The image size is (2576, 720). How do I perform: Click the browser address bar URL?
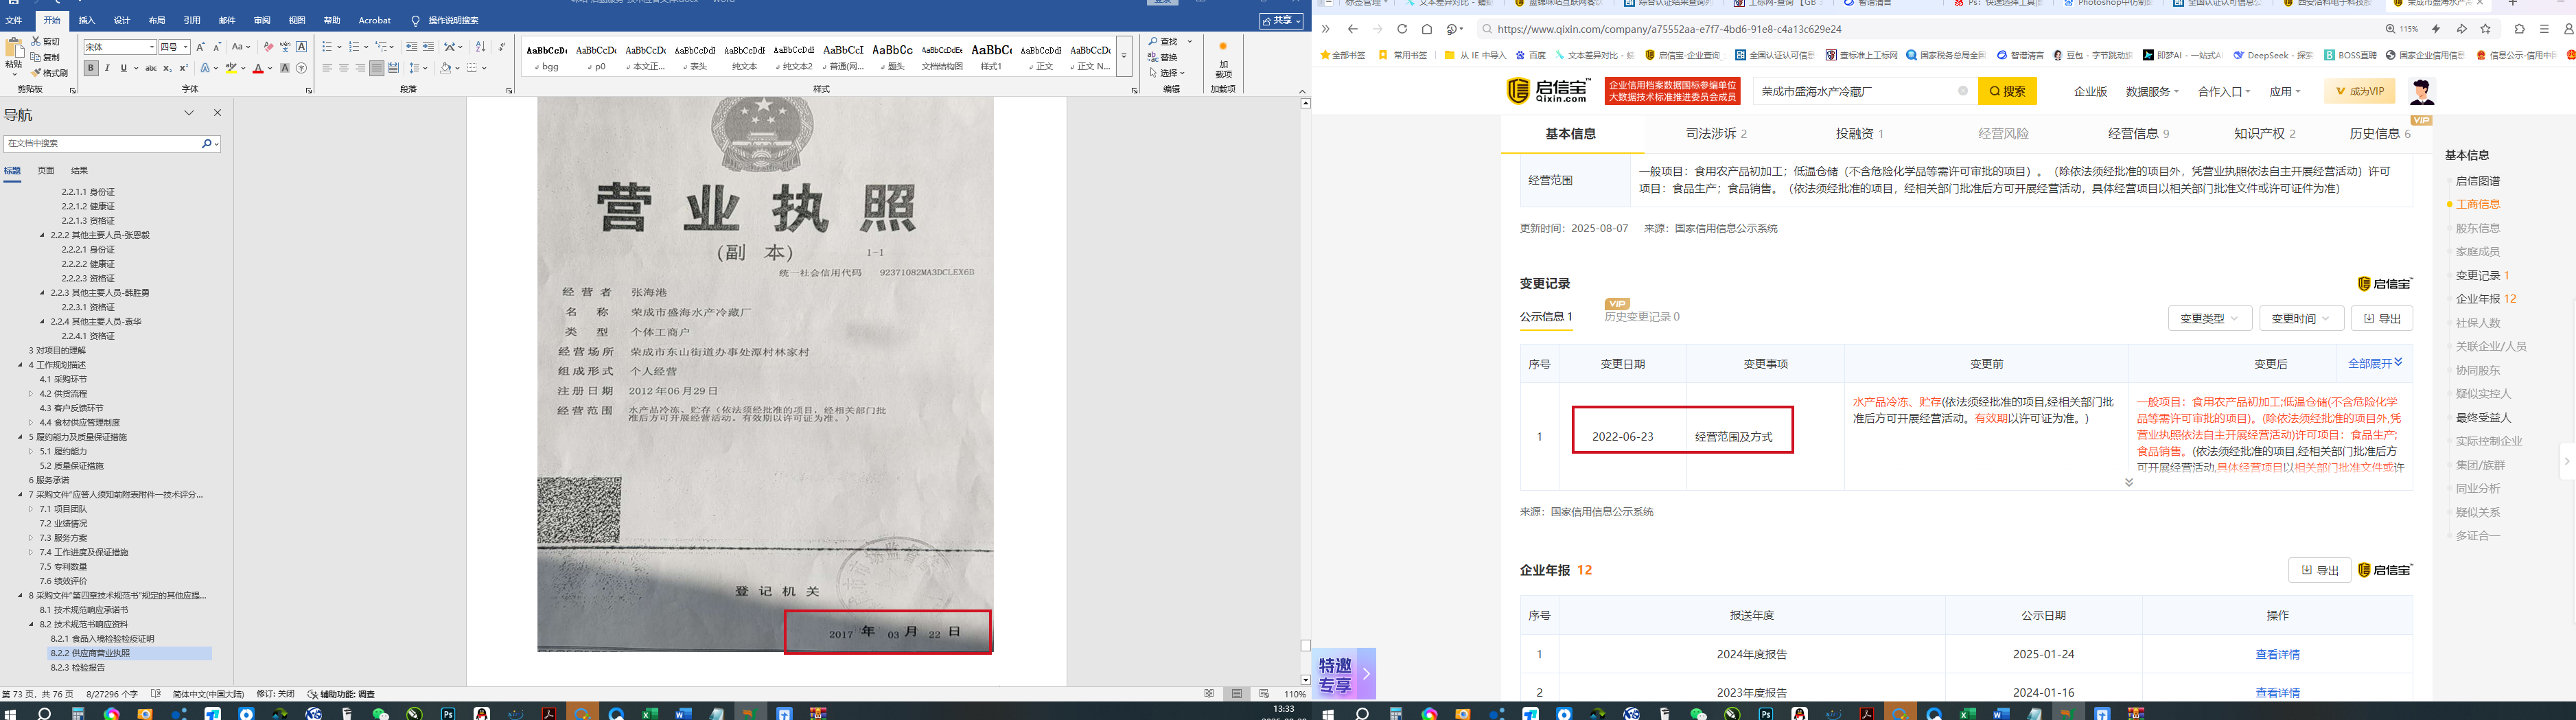[1669, 29]
